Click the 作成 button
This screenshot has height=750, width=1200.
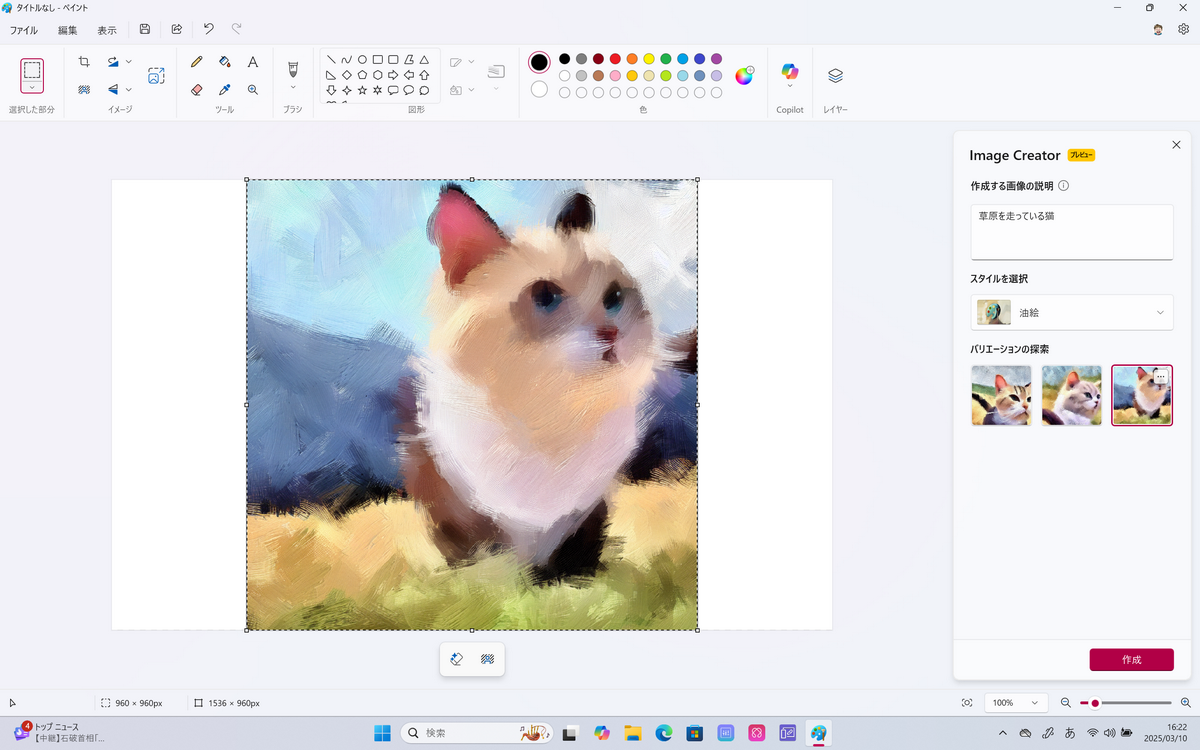click(1132, 660)
